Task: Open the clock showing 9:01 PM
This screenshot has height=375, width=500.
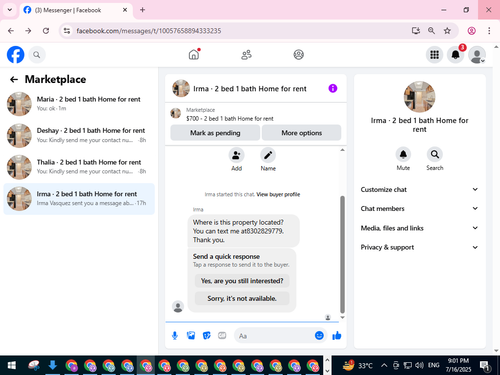Action: tap(458, 365)
